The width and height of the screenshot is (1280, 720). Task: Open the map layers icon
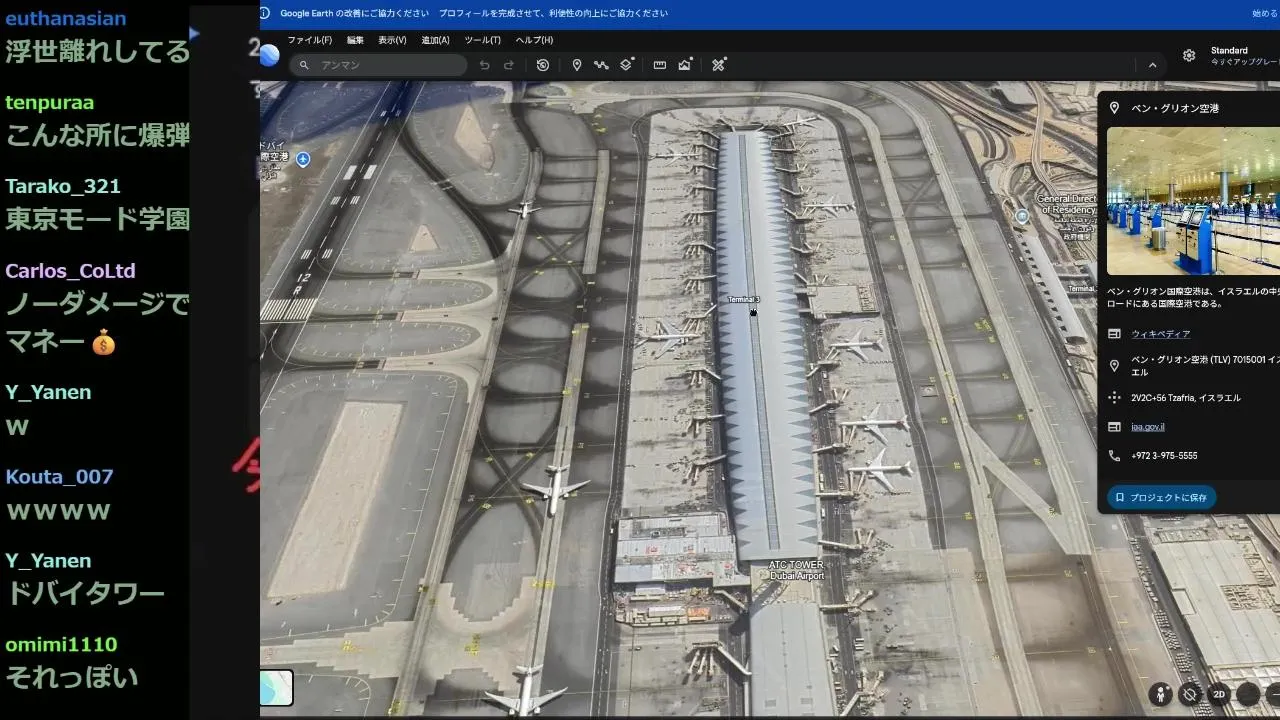tap(626, 65)
